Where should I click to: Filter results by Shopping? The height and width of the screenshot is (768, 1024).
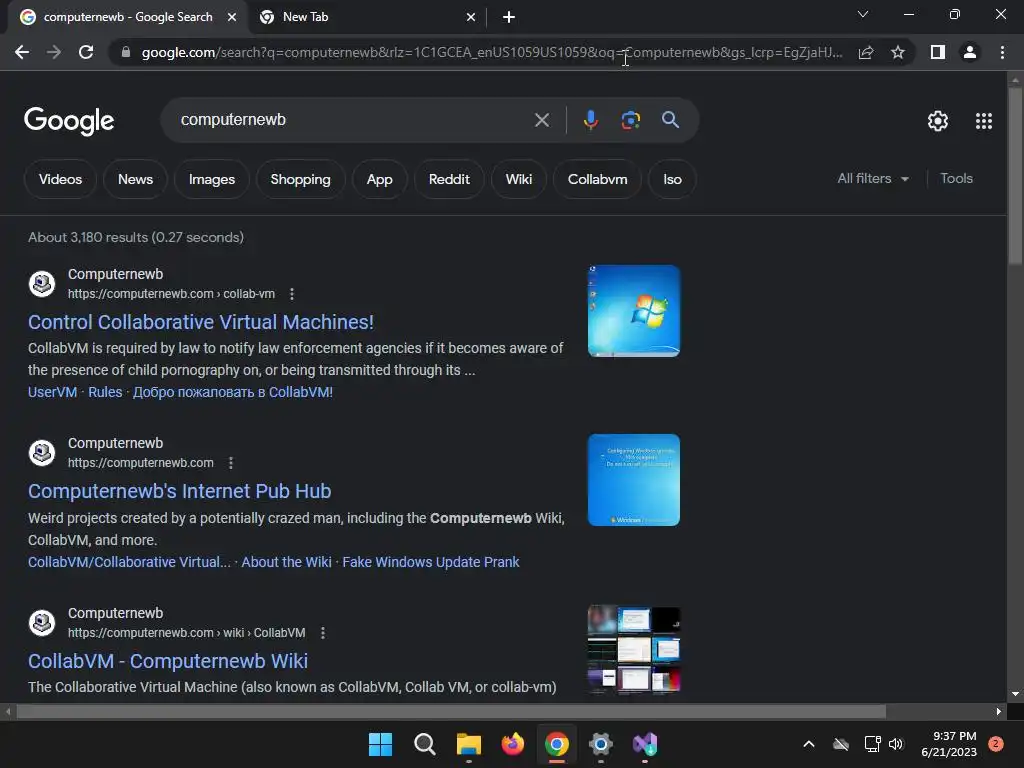pyautogui.click(x=300, y=179)
